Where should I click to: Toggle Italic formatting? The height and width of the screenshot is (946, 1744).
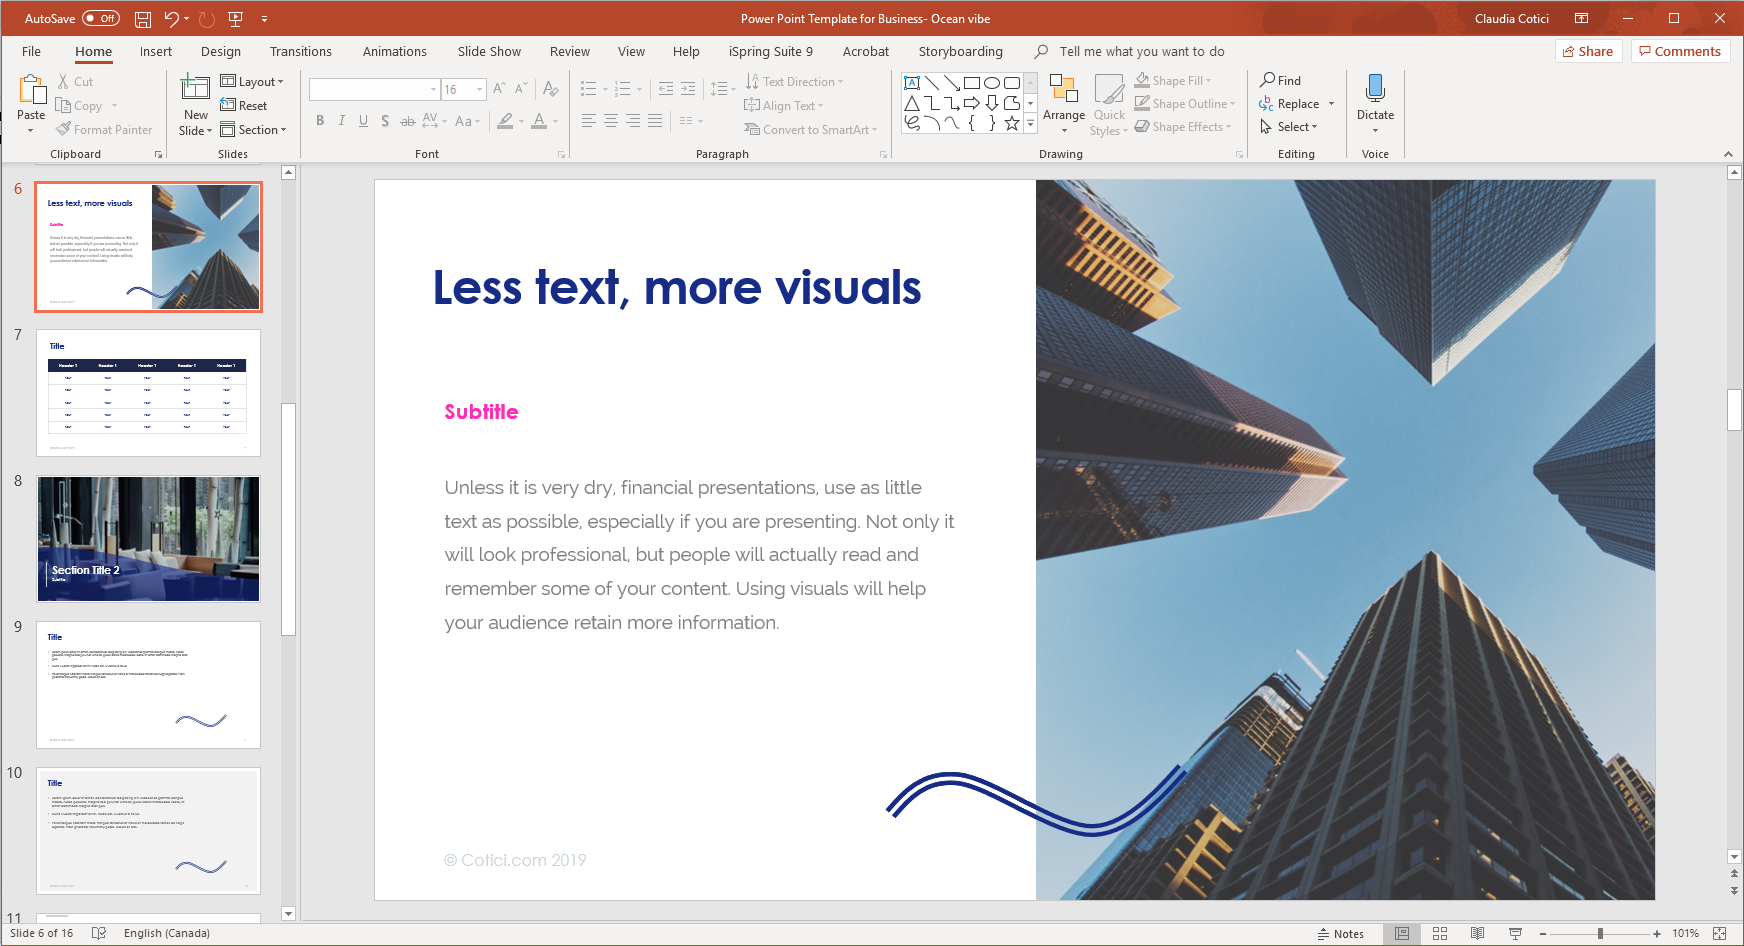[342, 121]
